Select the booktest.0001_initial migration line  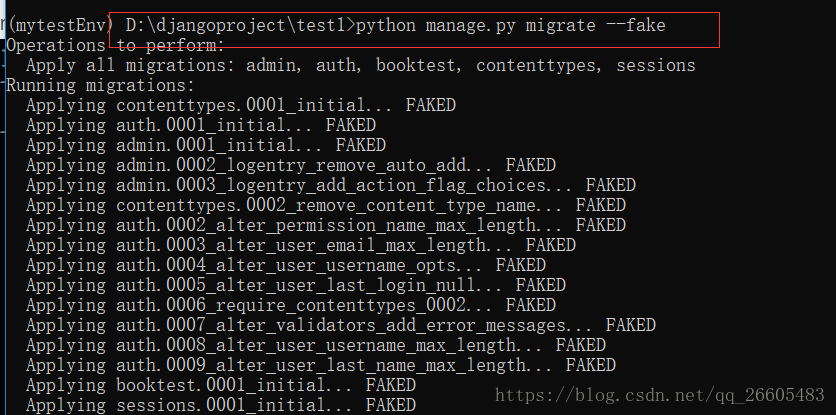(221, 385)
